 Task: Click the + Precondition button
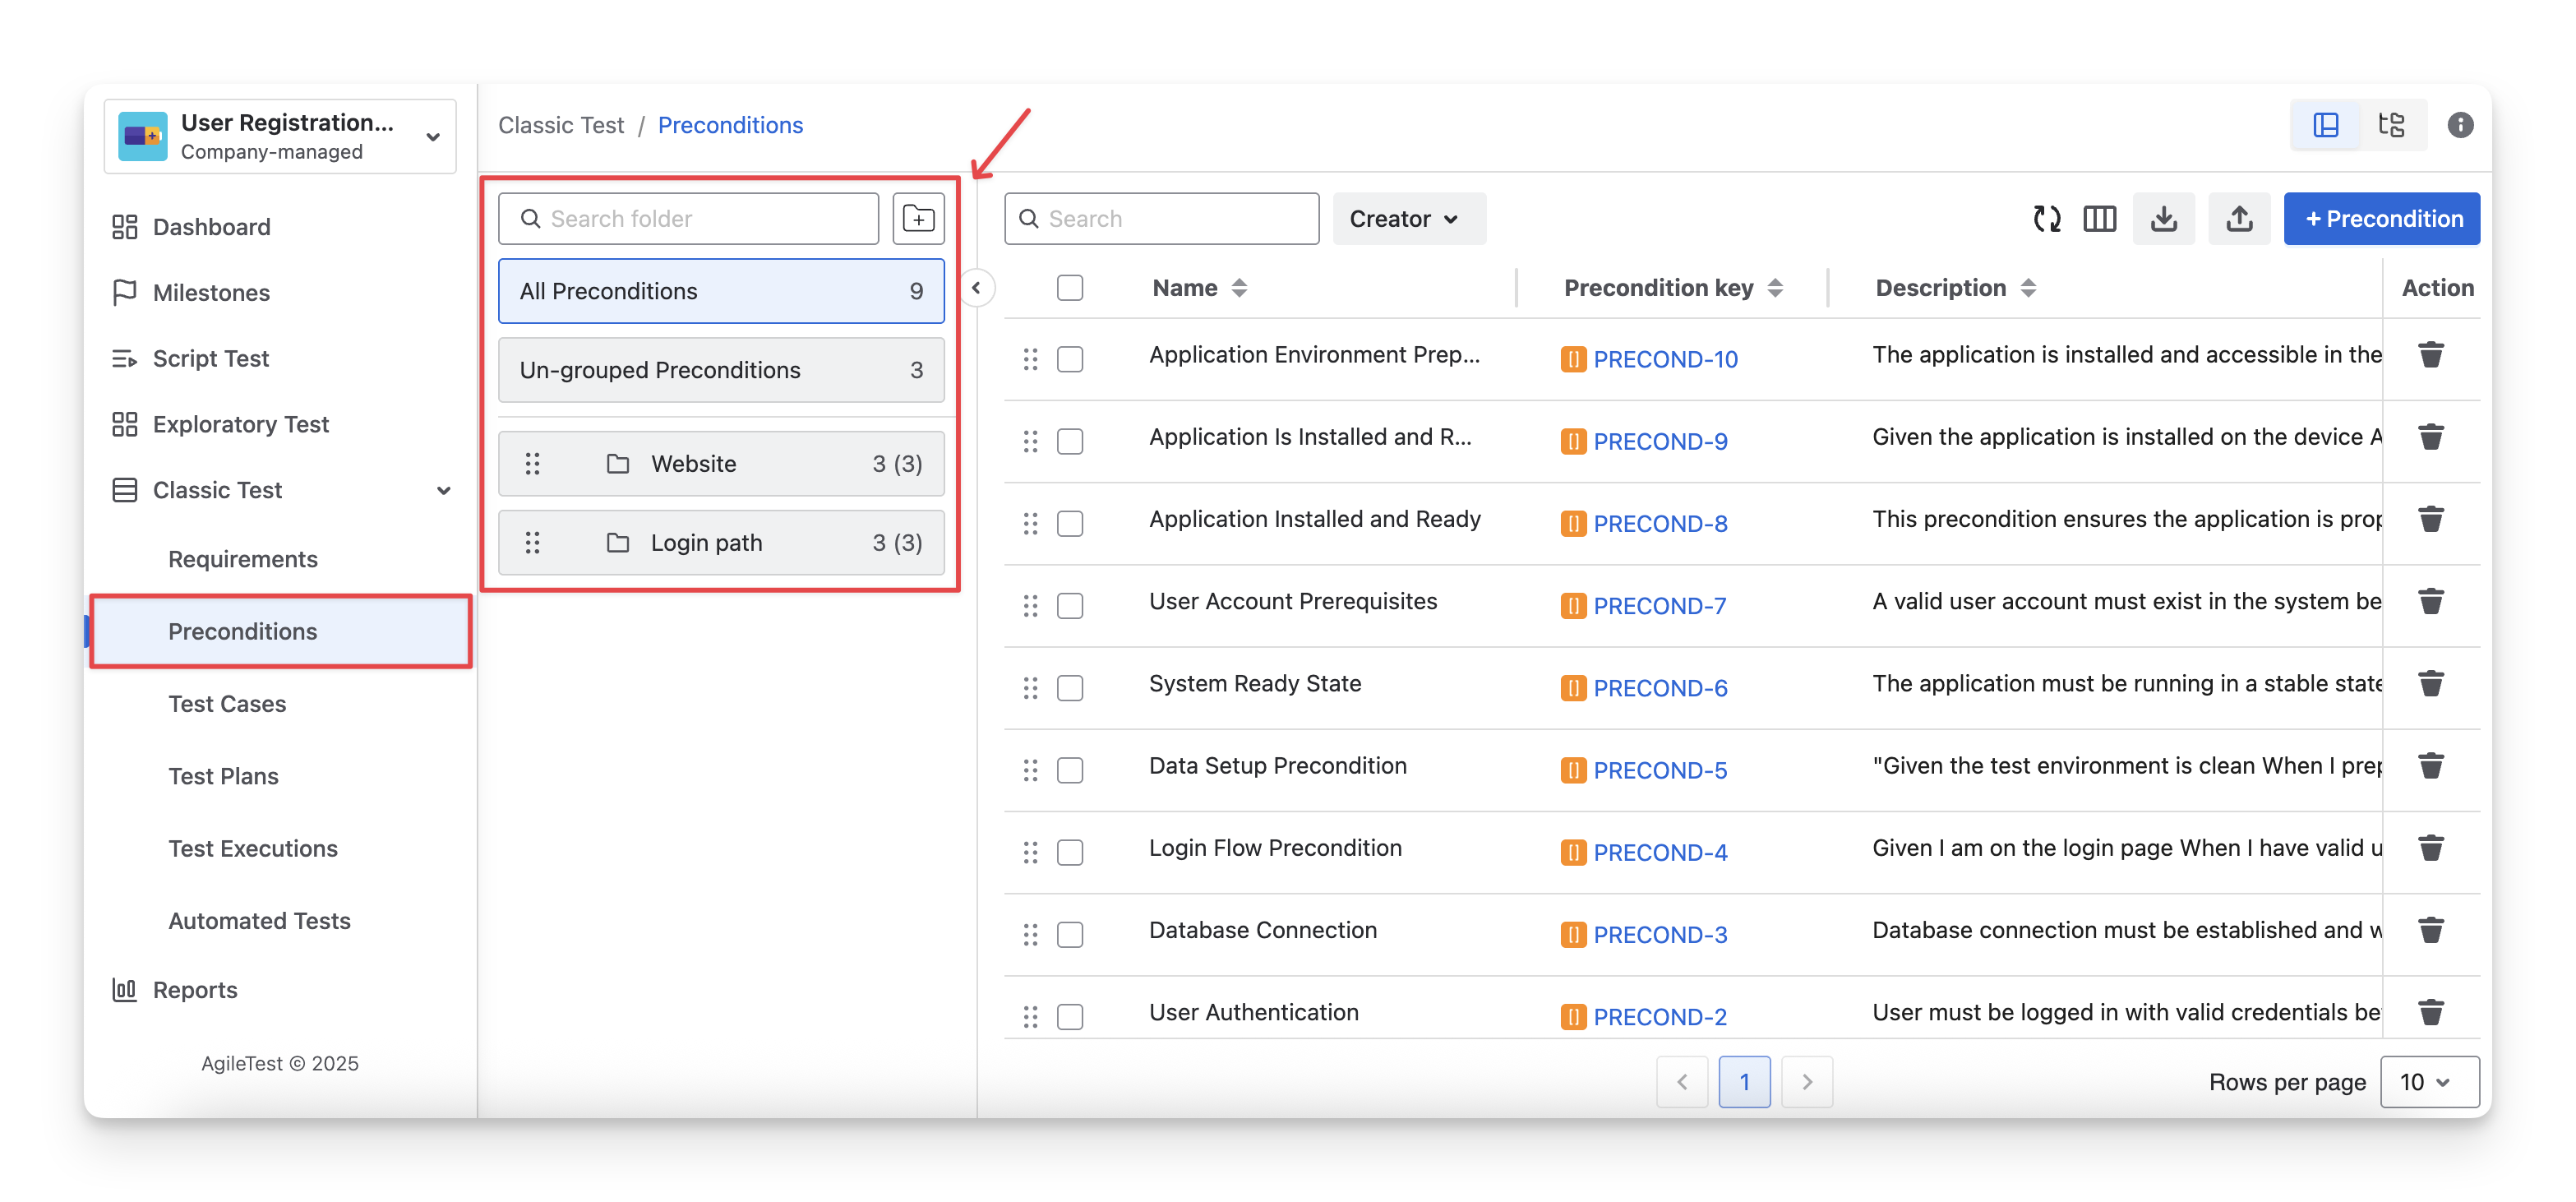click(x=2381, y=218)
